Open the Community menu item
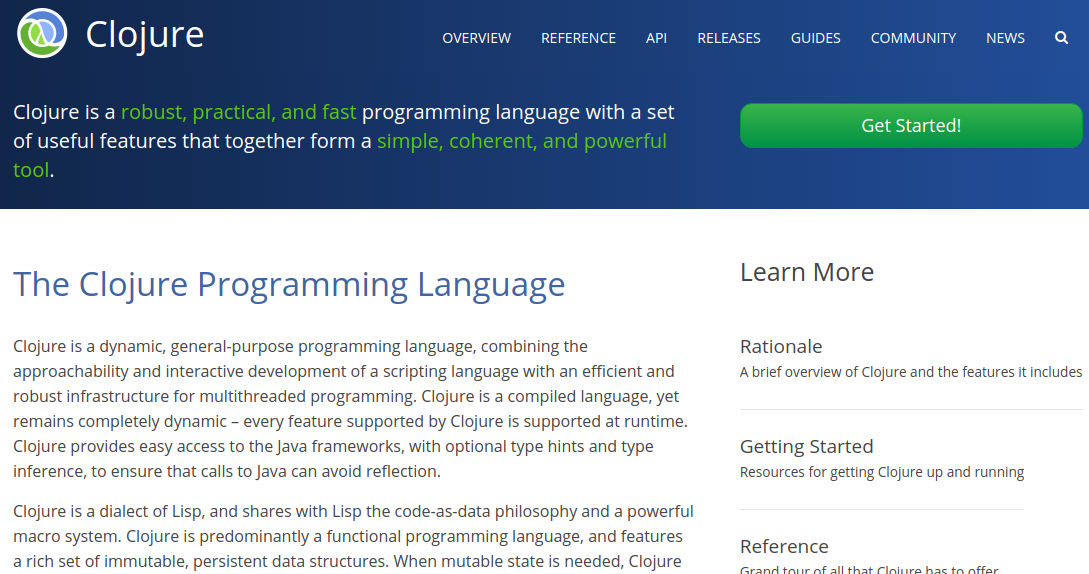Screen dimensions: 1089x574 point(913,38)
